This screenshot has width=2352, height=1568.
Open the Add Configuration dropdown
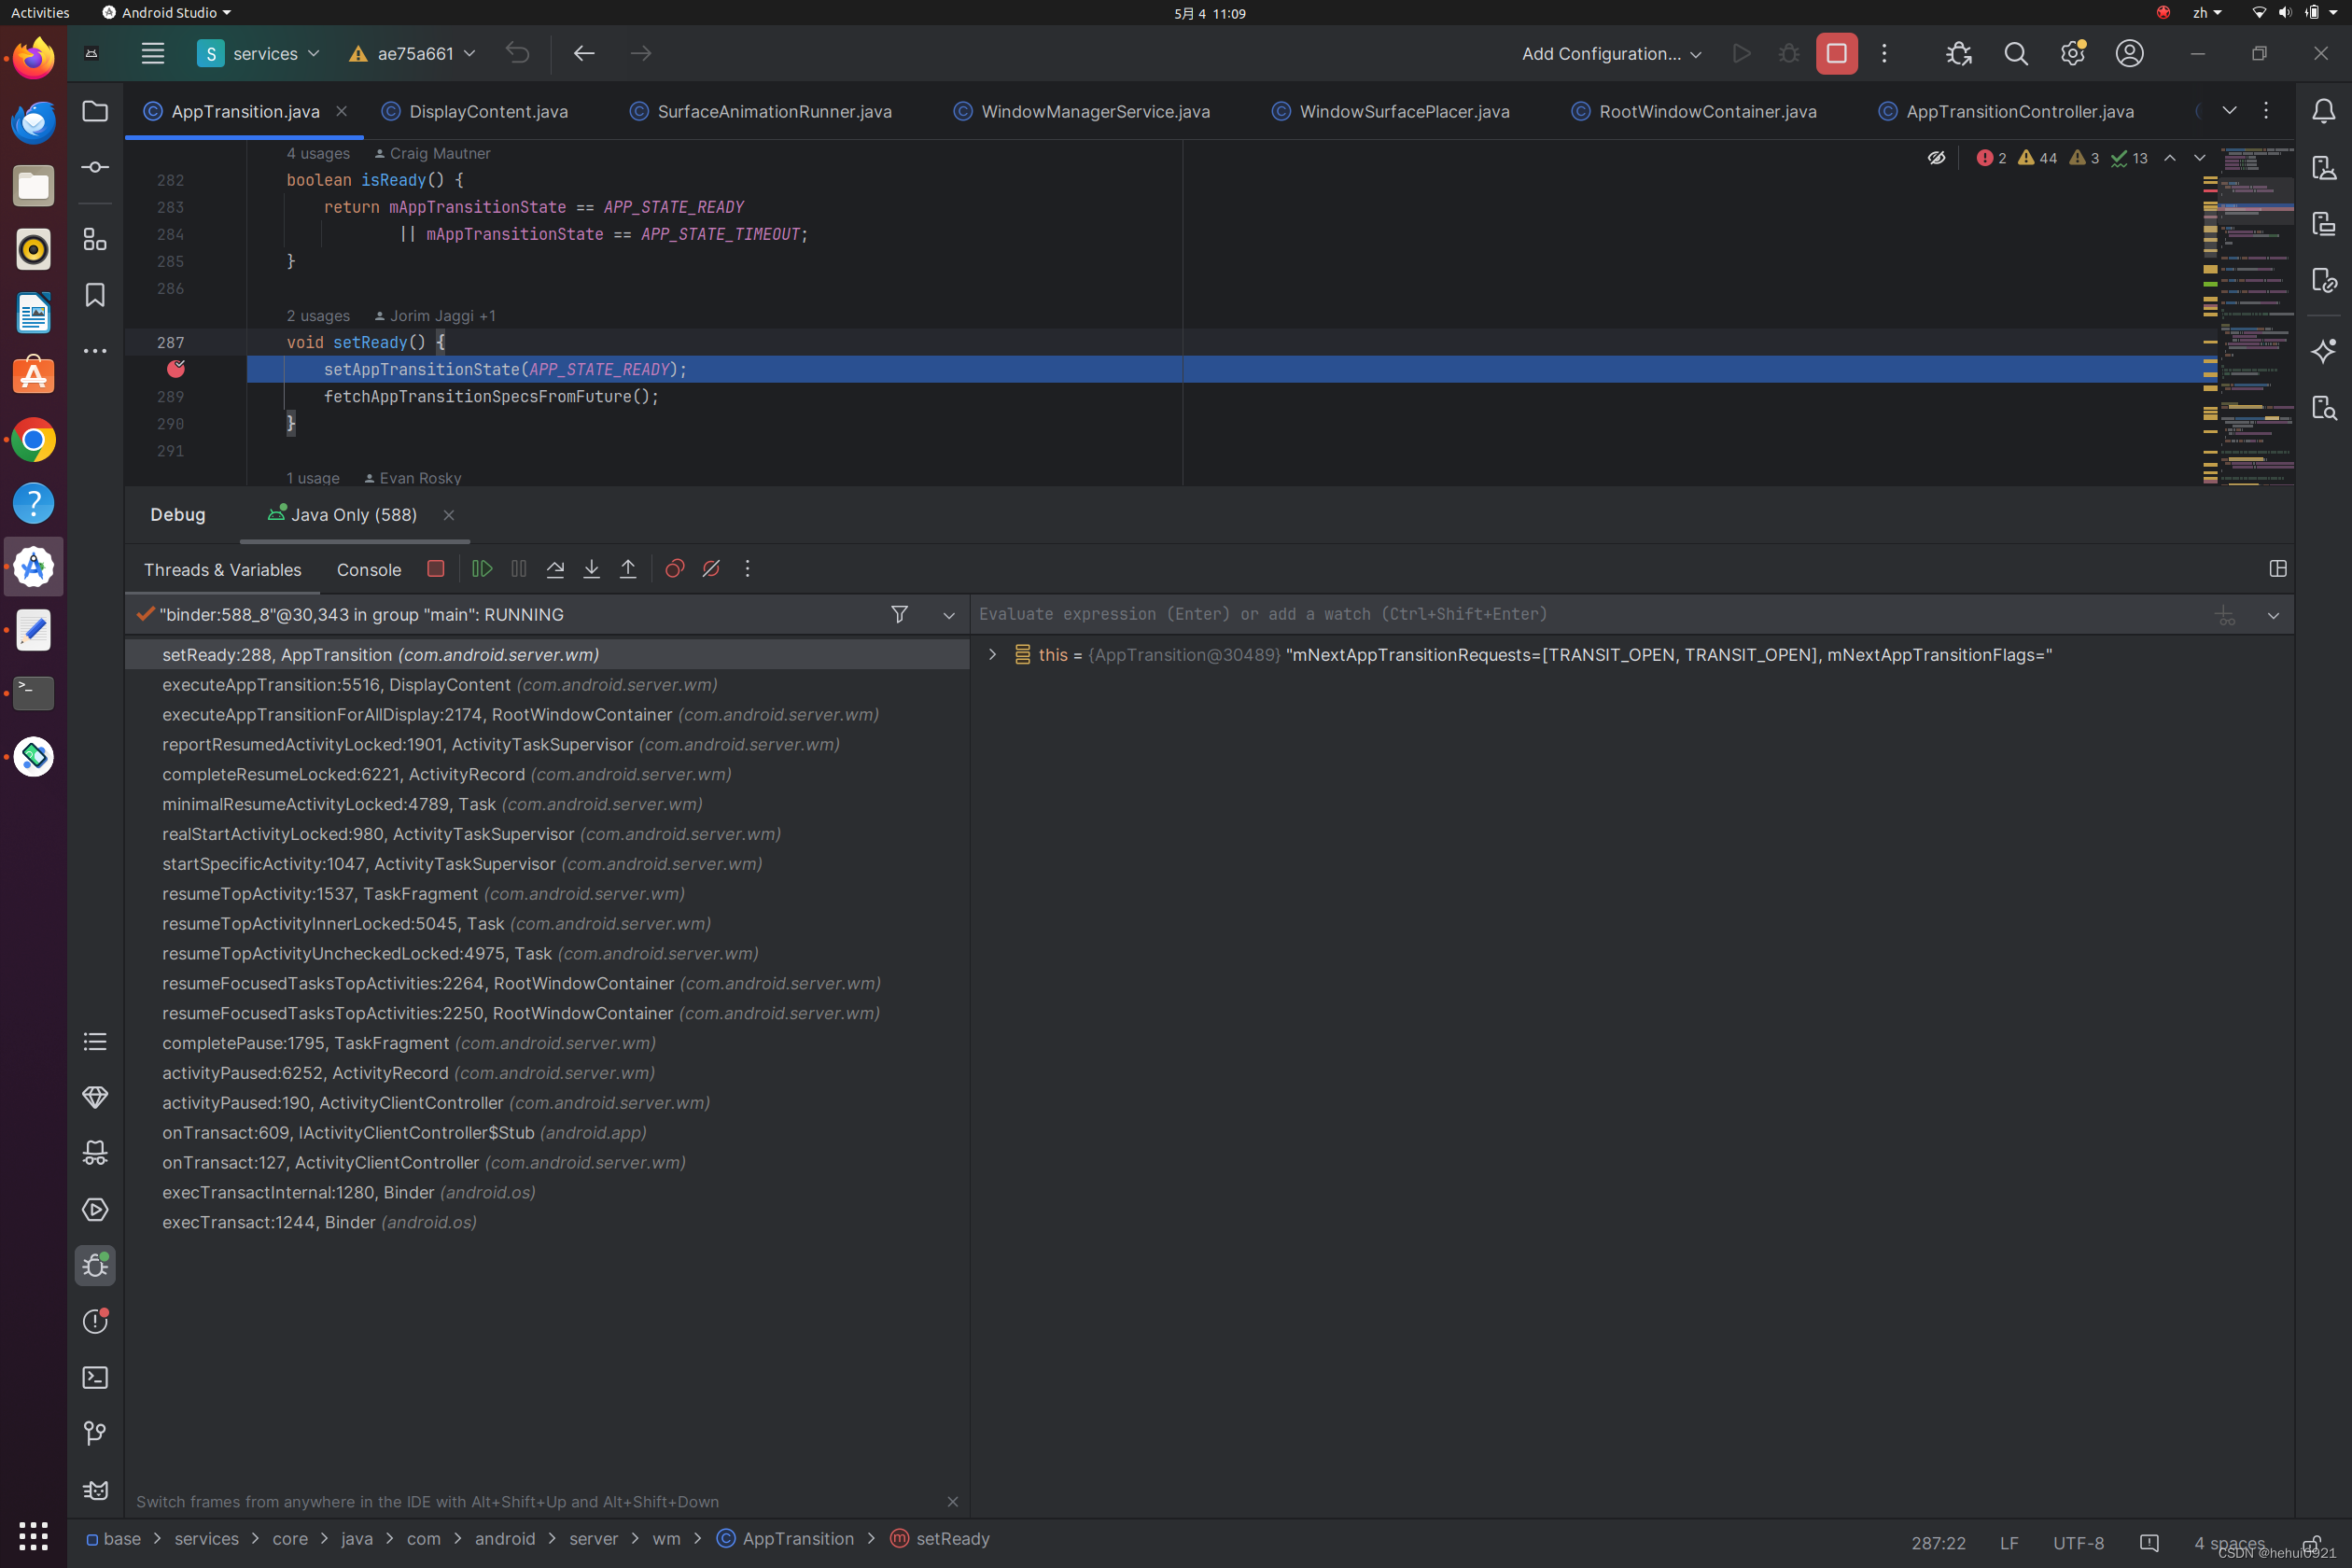point(1611,53)
